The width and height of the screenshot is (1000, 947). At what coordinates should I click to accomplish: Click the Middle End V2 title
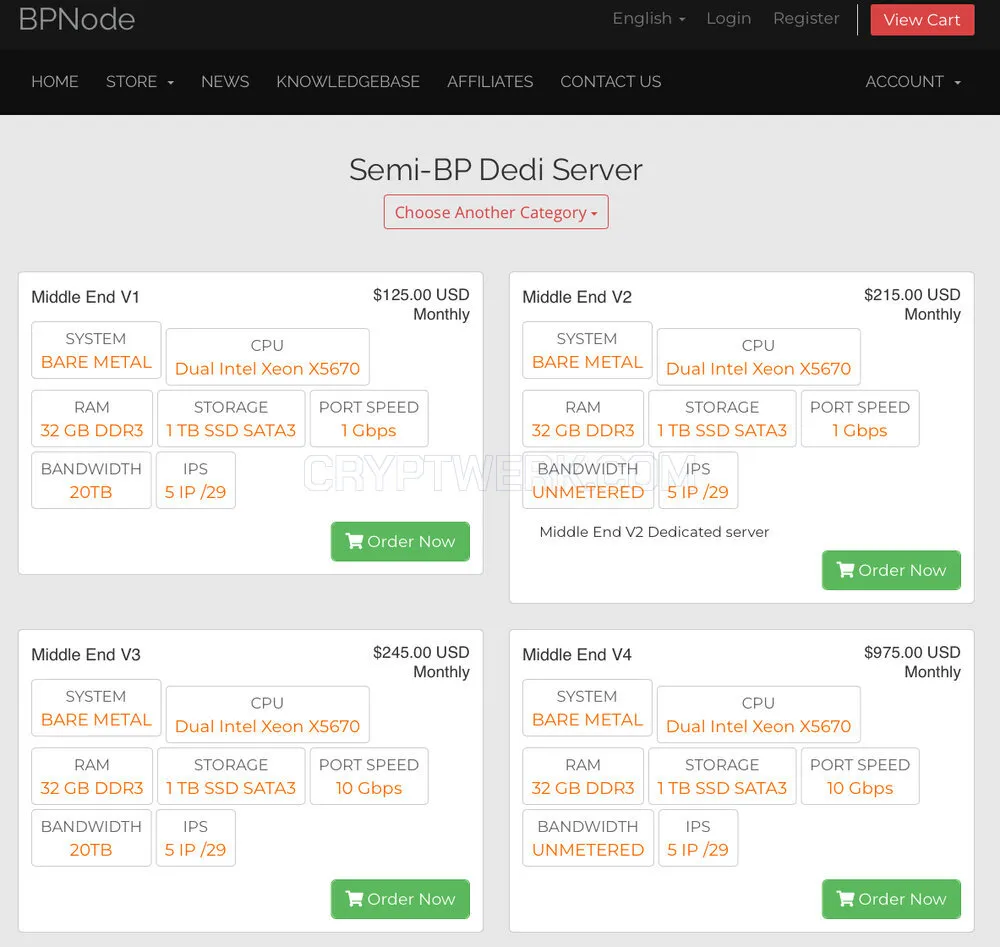pos(577,297)
